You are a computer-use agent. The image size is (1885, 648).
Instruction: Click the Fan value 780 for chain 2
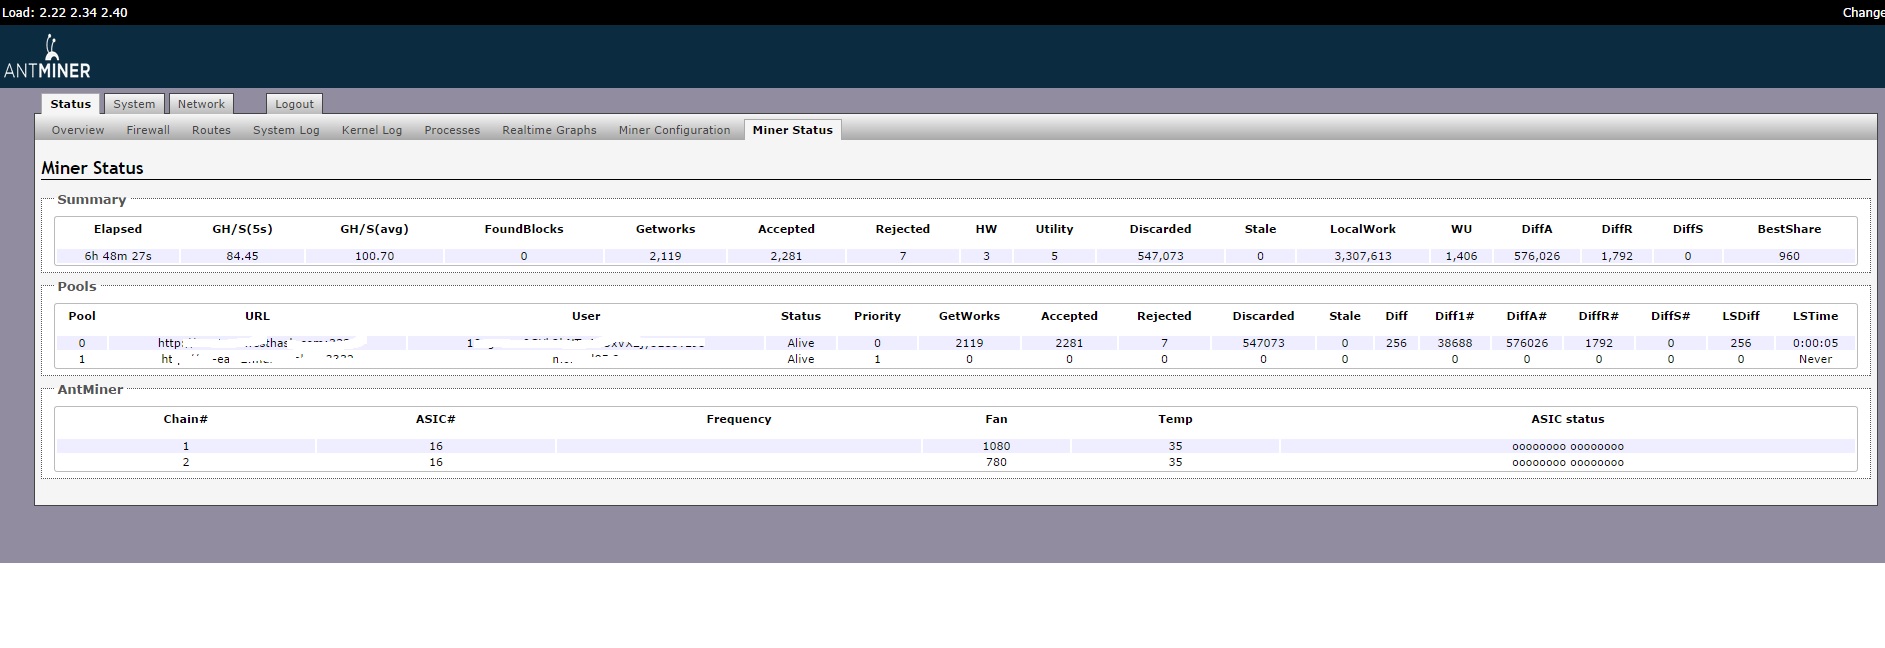tap(996, 462)
